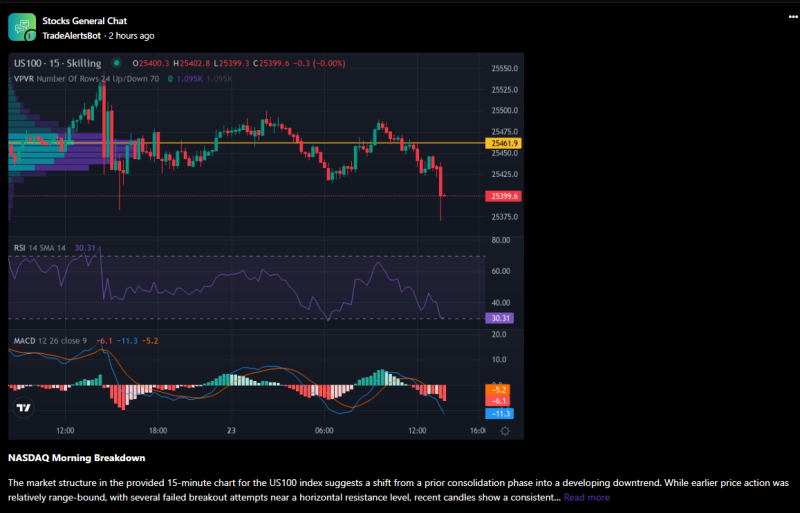Select the MACD 12 26 close 9 label
The height and width of the screenshot is (513, 800).
point(50,341)
